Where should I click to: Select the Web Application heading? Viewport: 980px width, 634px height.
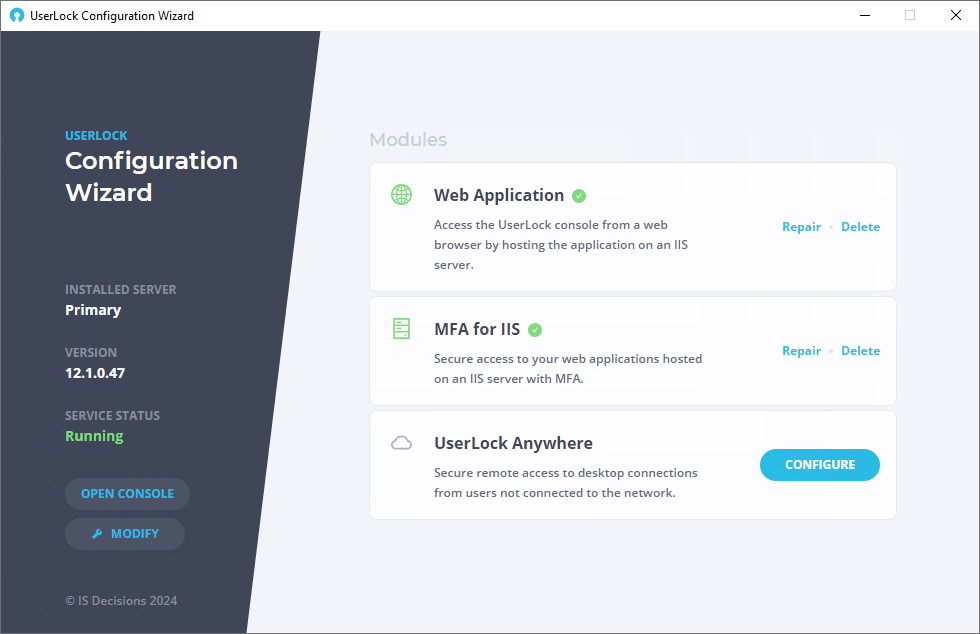(499, 195)
